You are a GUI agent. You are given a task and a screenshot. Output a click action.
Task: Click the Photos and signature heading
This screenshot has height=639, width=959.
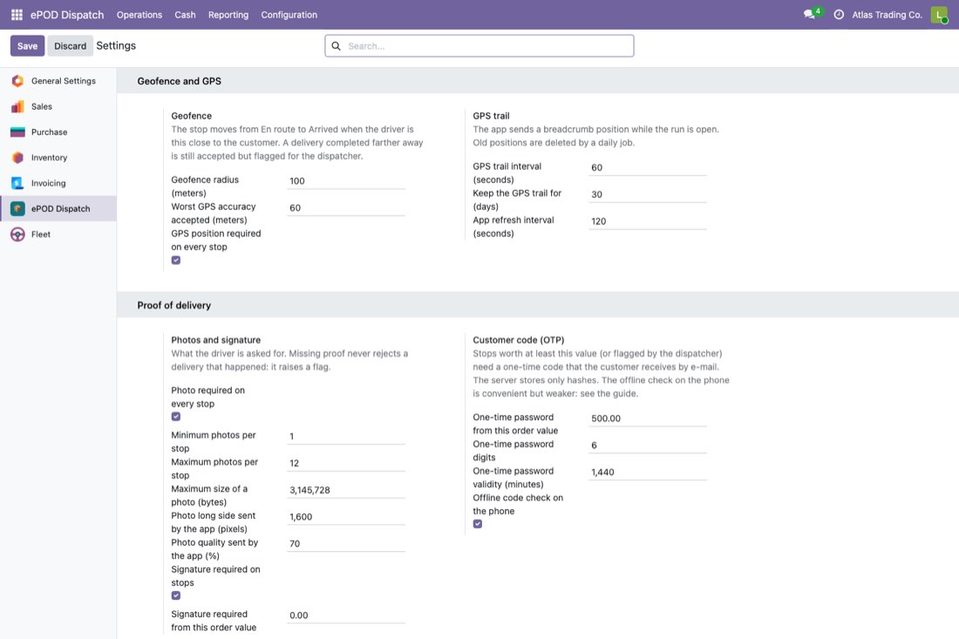[216, 340]
